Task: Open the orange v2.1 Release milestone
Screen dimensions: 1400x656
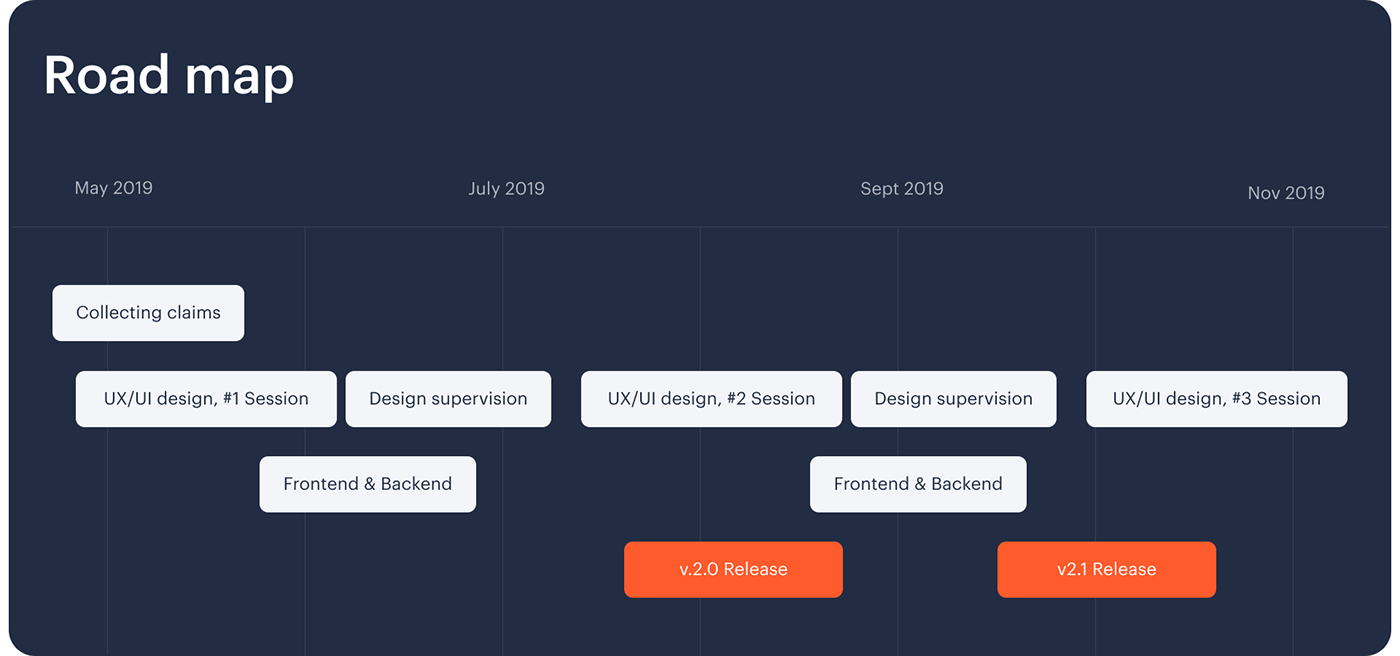Action: [x=1106, y=570]
